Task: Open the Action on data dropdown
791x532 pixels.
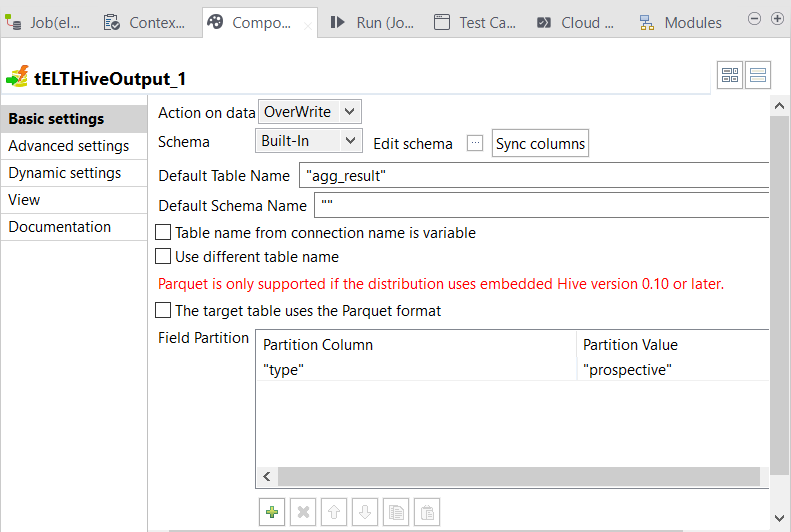Action: 309,112
